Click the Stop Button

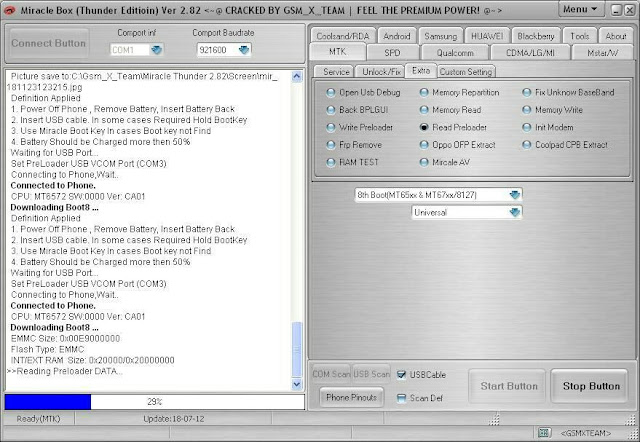click(591, 386)
